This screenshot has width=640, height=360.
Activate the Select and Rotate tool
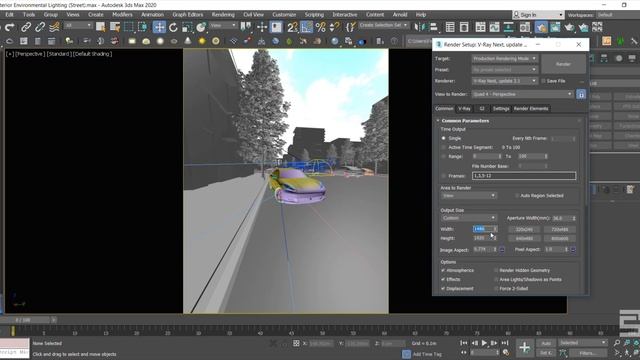(x=173, y=27)
